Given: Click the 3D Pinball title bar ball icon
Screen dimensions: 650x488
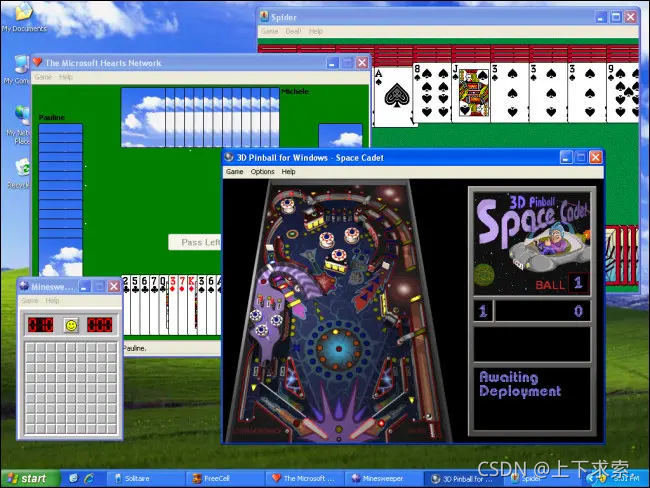Looking at the screenshot, I should pyautogui.click(x=229, y=157).
